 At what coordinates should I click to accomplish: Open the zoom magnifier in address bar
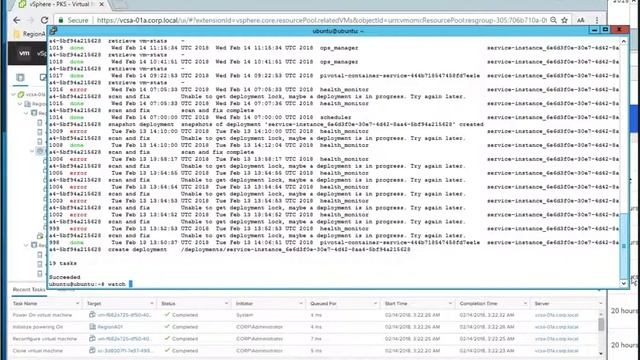553,20
